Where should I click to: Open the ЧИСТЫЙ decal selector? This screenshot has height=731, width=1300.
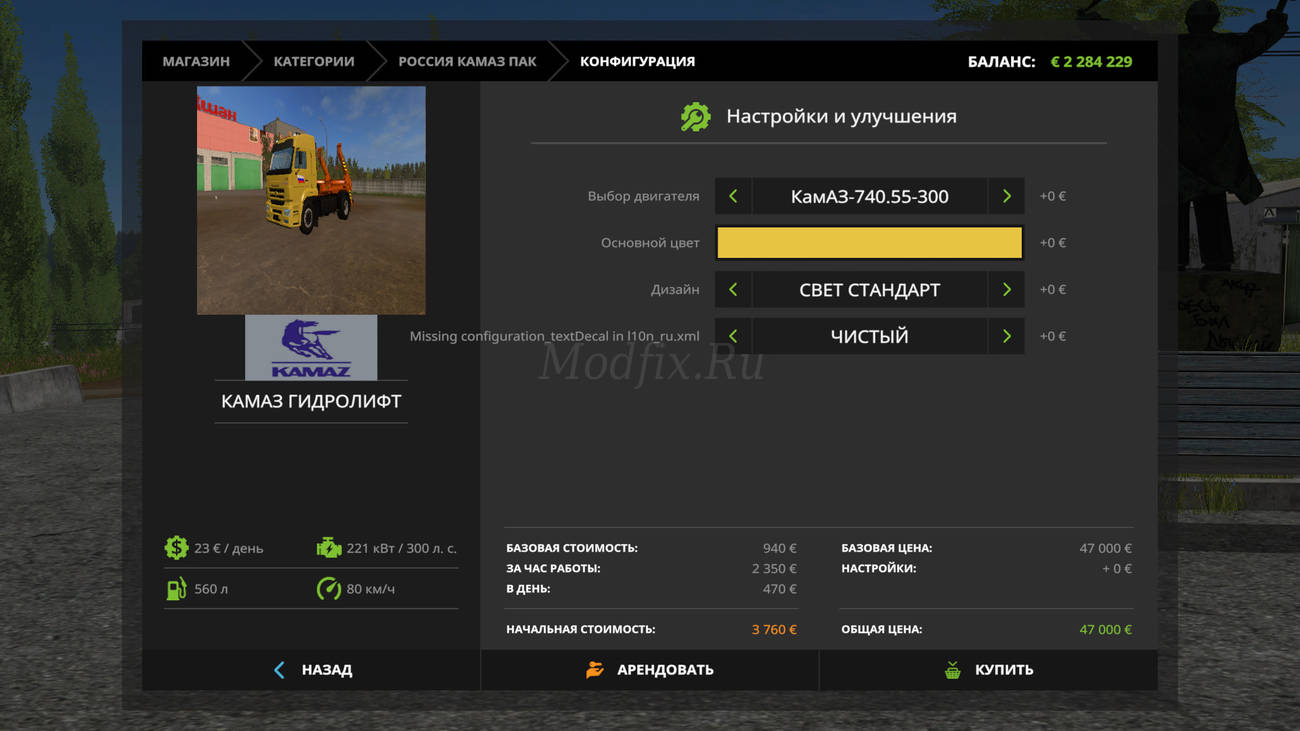pyautogui.click(x=869, y=336)
